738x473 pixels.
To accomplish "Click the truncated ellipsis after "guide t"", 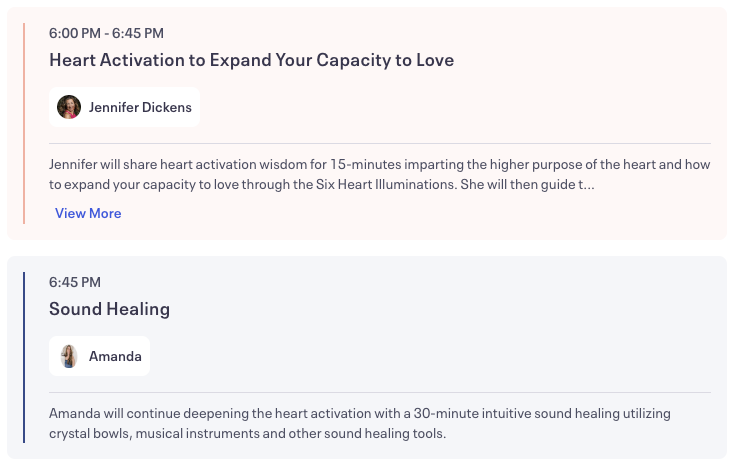I will tap(590, 185).
